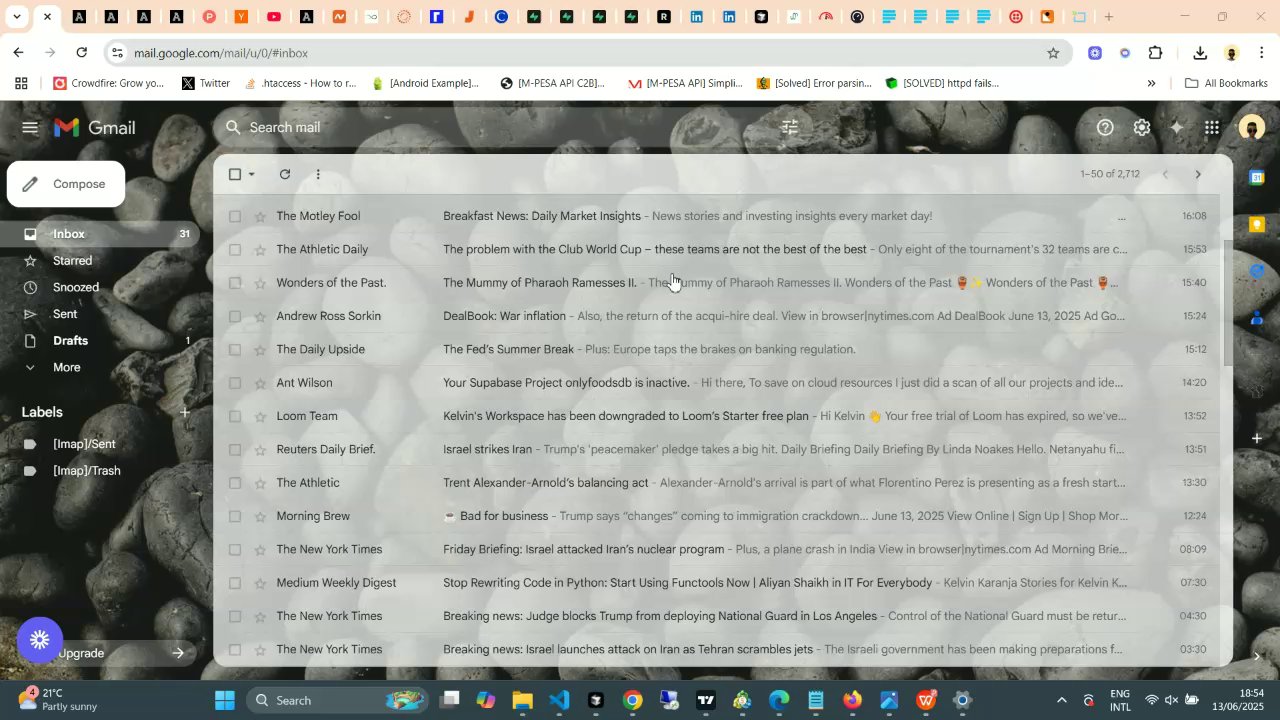Open the Inbox folder

click(x=100, y=234)
